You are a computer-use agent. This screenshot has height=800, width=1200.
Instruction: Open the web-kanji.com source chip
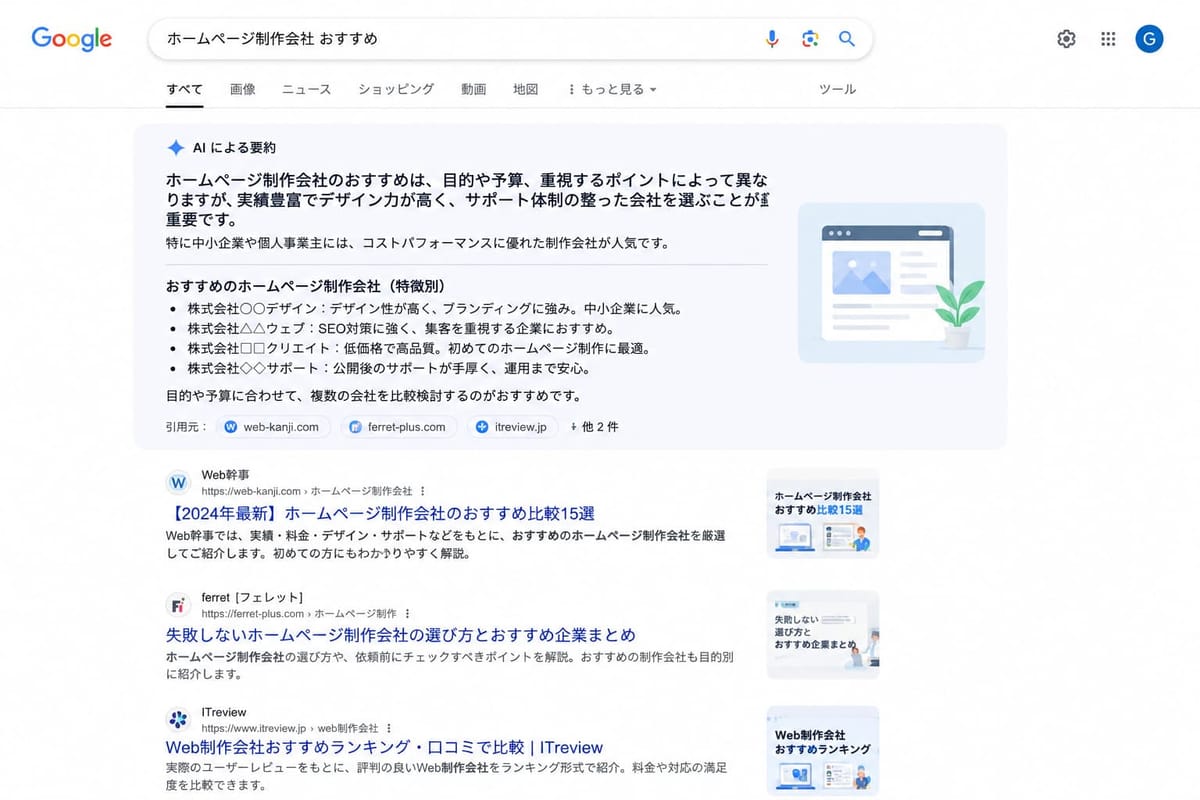point(273,427)
